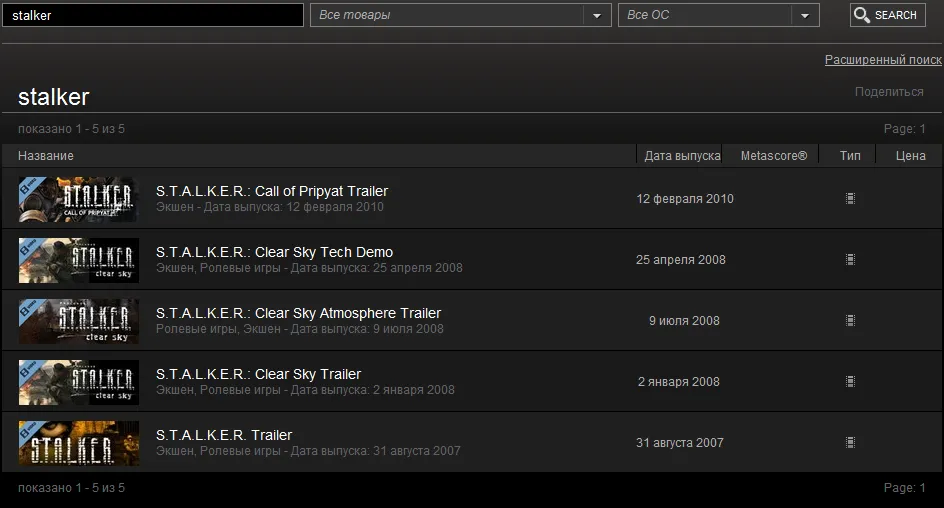
Task: Click the magnifier SEARCH button
Action: (887, 15)
